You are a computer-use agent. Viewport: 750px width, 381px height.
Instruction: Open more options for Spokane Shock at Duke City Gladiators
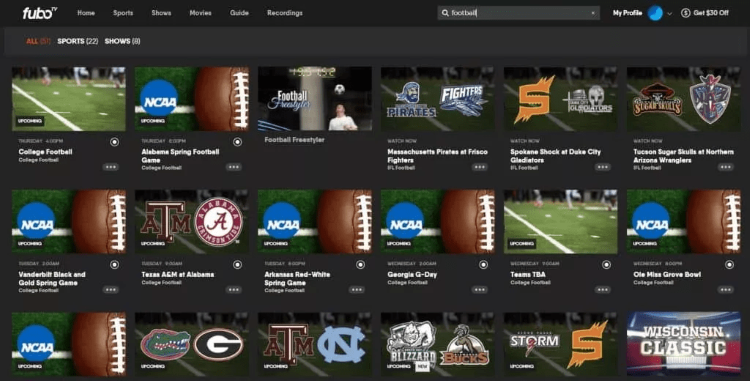pyautogui.click(x=602, y=167)
